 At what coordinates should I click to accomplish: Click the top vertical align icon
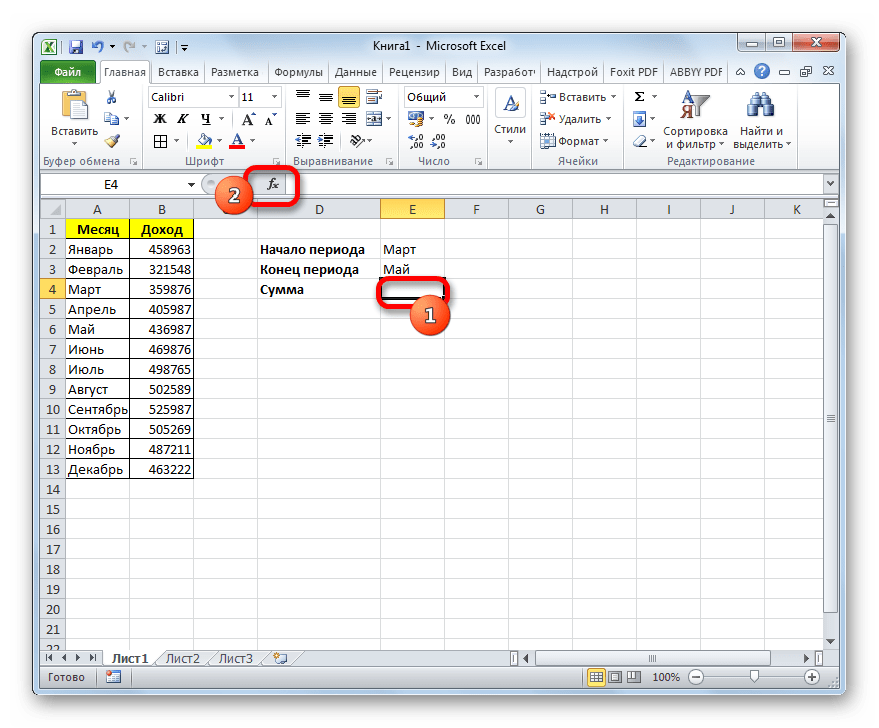click(x=303, y=96)
